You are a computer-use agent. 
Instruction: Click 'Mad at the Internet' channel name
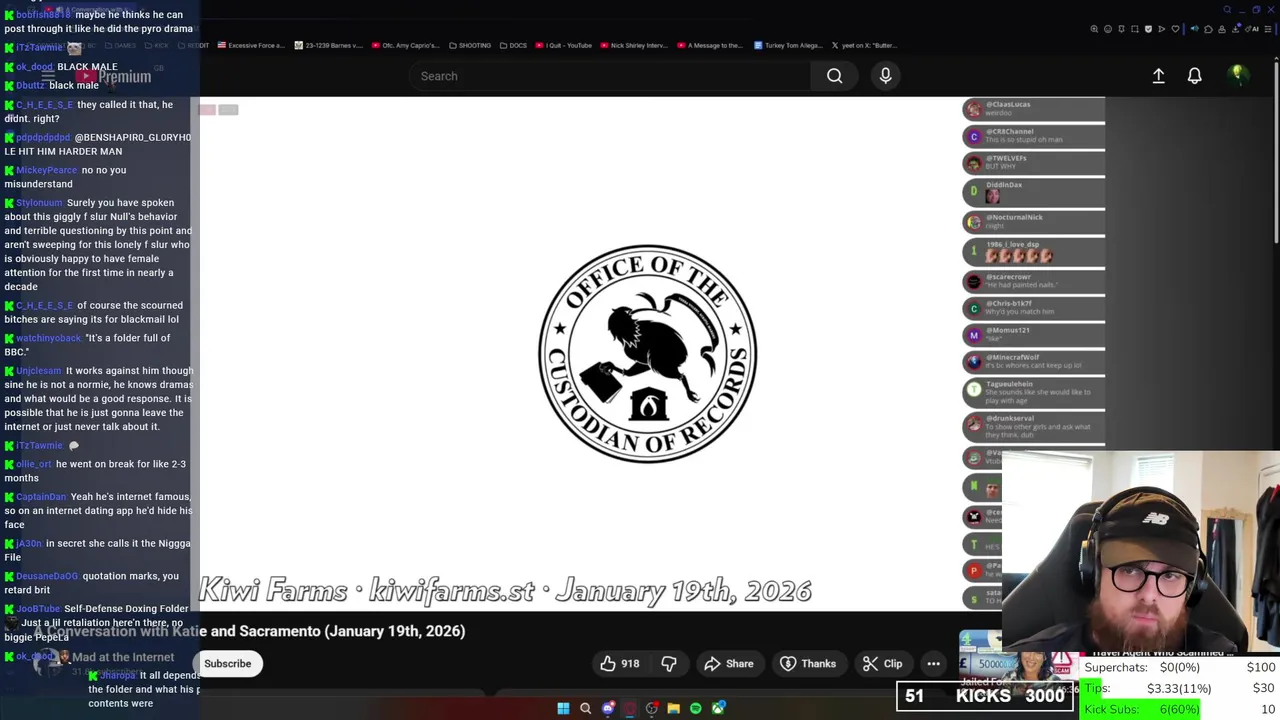[x=123, y=657]
